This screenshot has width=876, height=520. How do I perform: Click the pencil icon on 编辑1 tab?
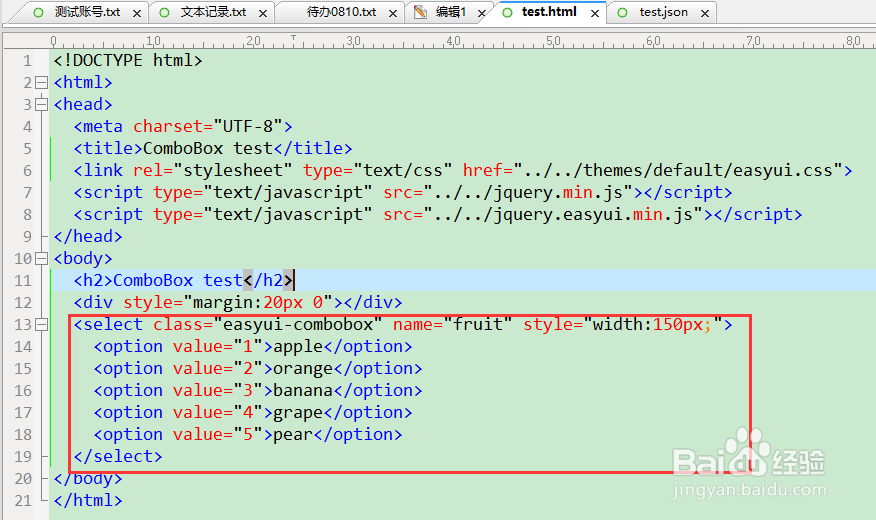pos(420,12)
